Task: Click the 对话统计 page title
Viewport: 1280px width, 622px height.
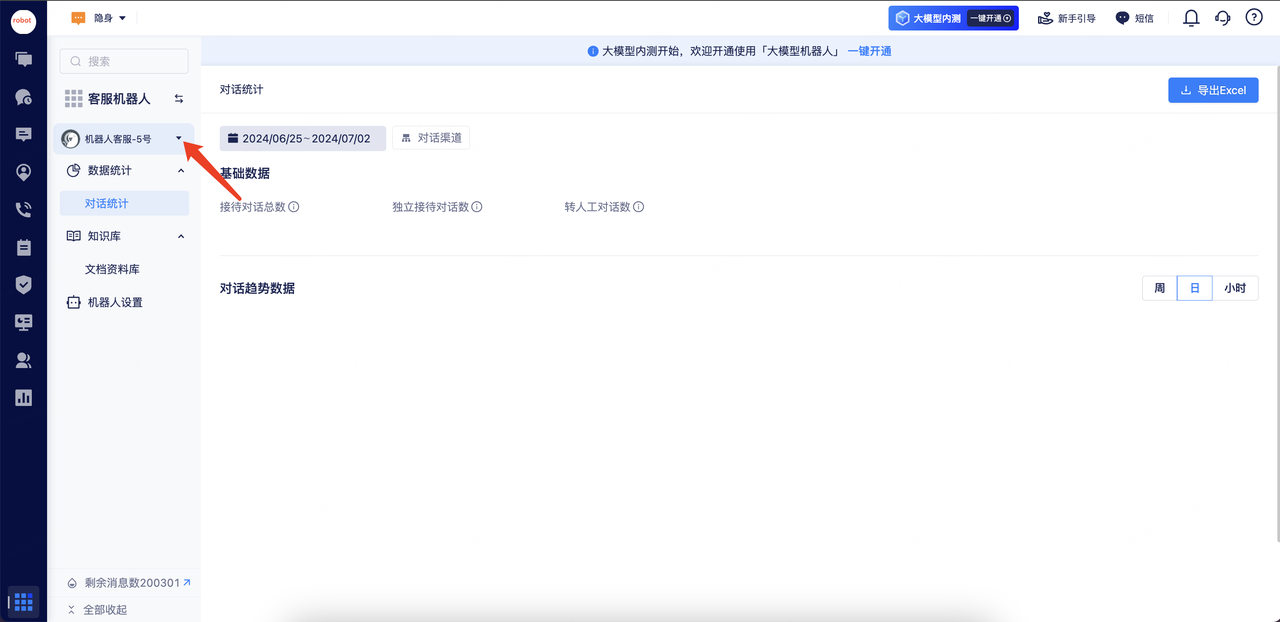Action: pyautogui.click(x=242, y=90)
